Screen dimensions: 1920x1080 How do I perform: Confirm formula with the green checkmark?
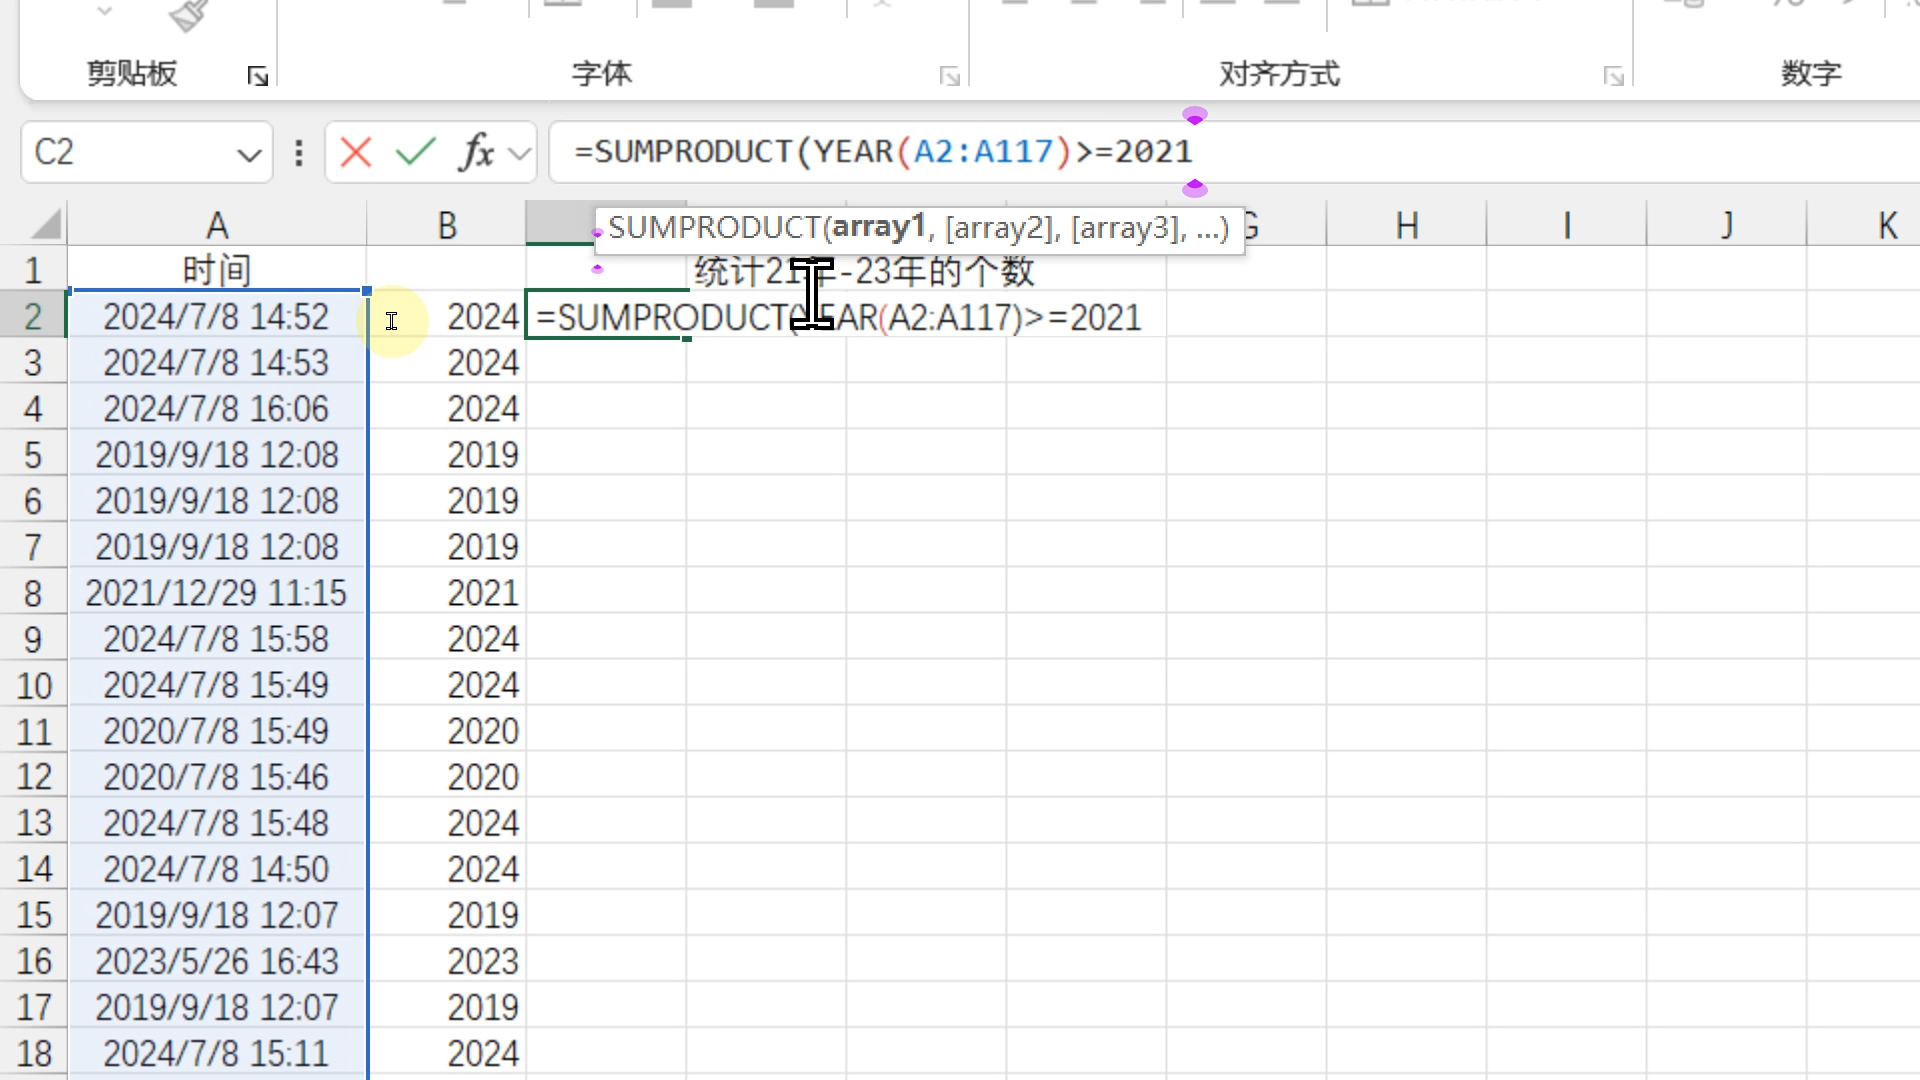point(415,153)
